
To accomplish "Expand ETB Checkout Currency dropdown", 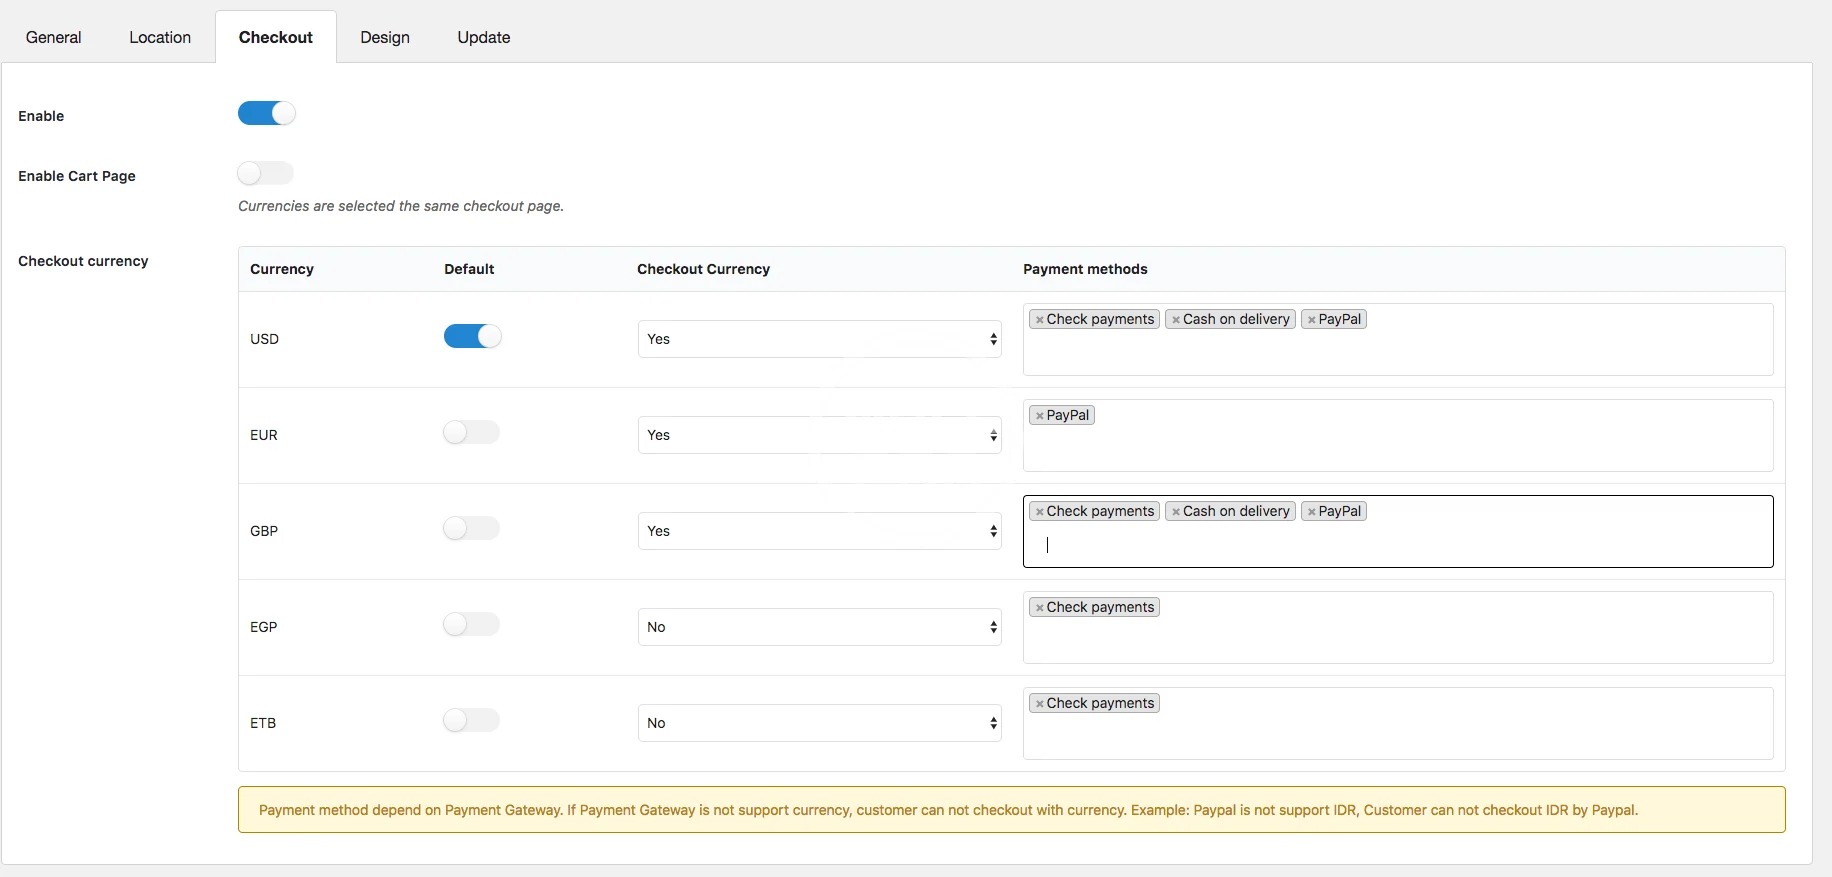I will click(x=819, y=723).
